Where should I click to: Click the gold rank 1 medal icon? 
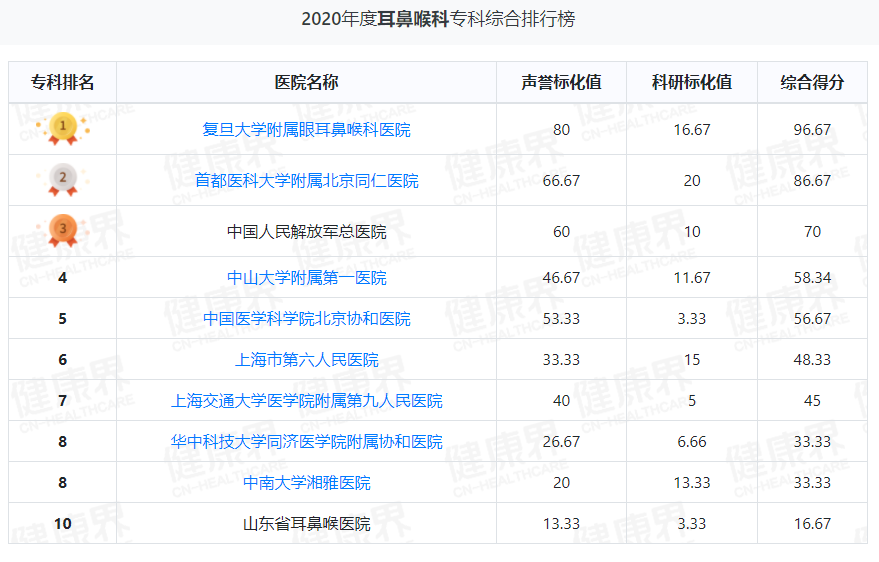pyautogui.click(x=63, y=129)
